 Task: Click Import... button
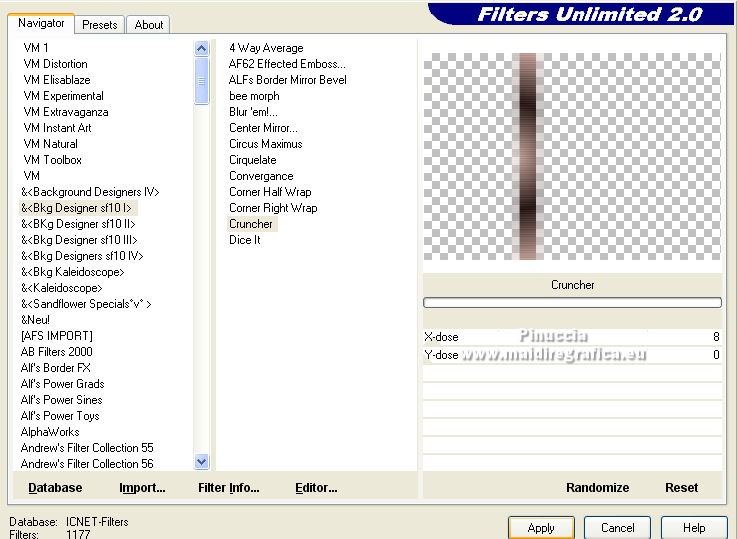point(142,487)
